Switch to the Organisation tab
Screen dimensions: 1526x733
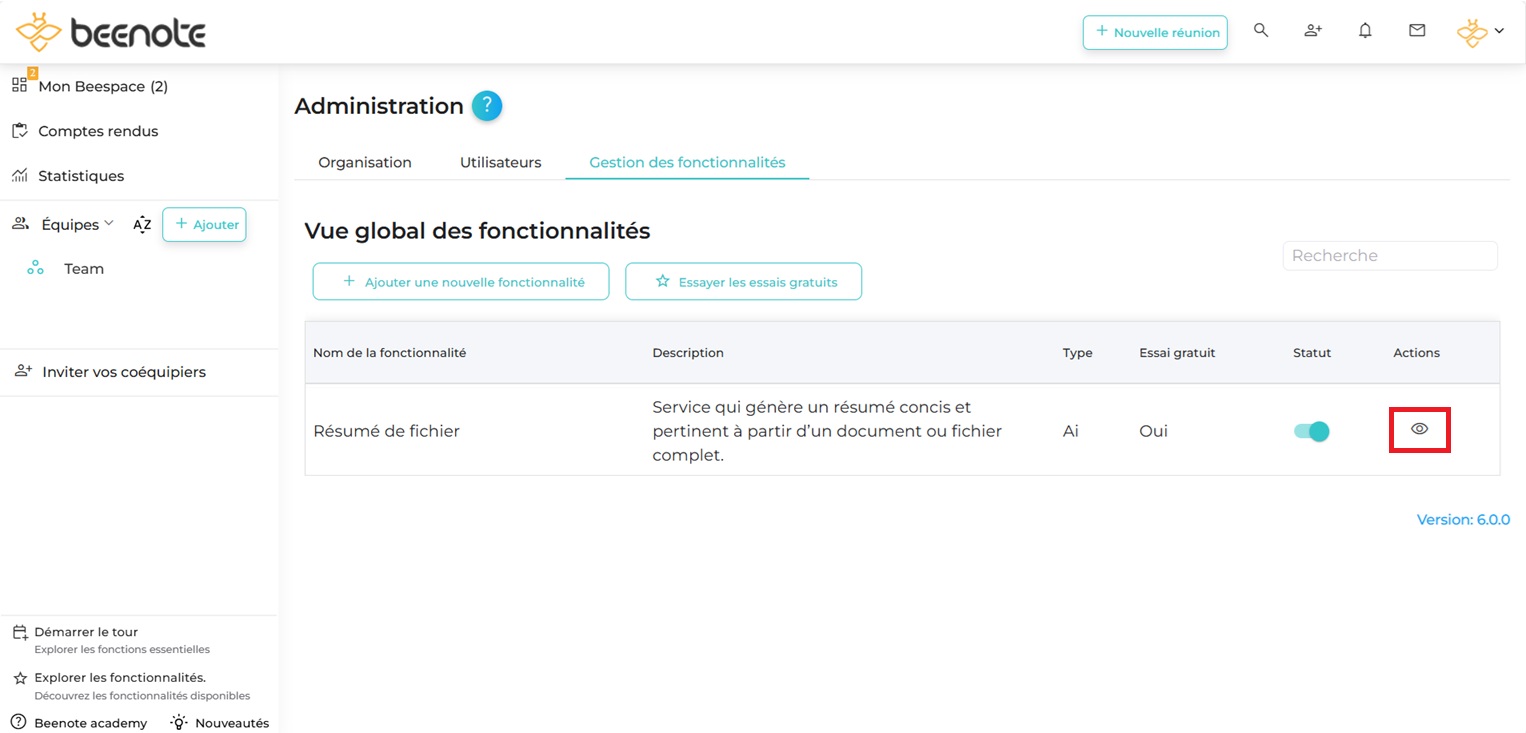click(365, 162)
